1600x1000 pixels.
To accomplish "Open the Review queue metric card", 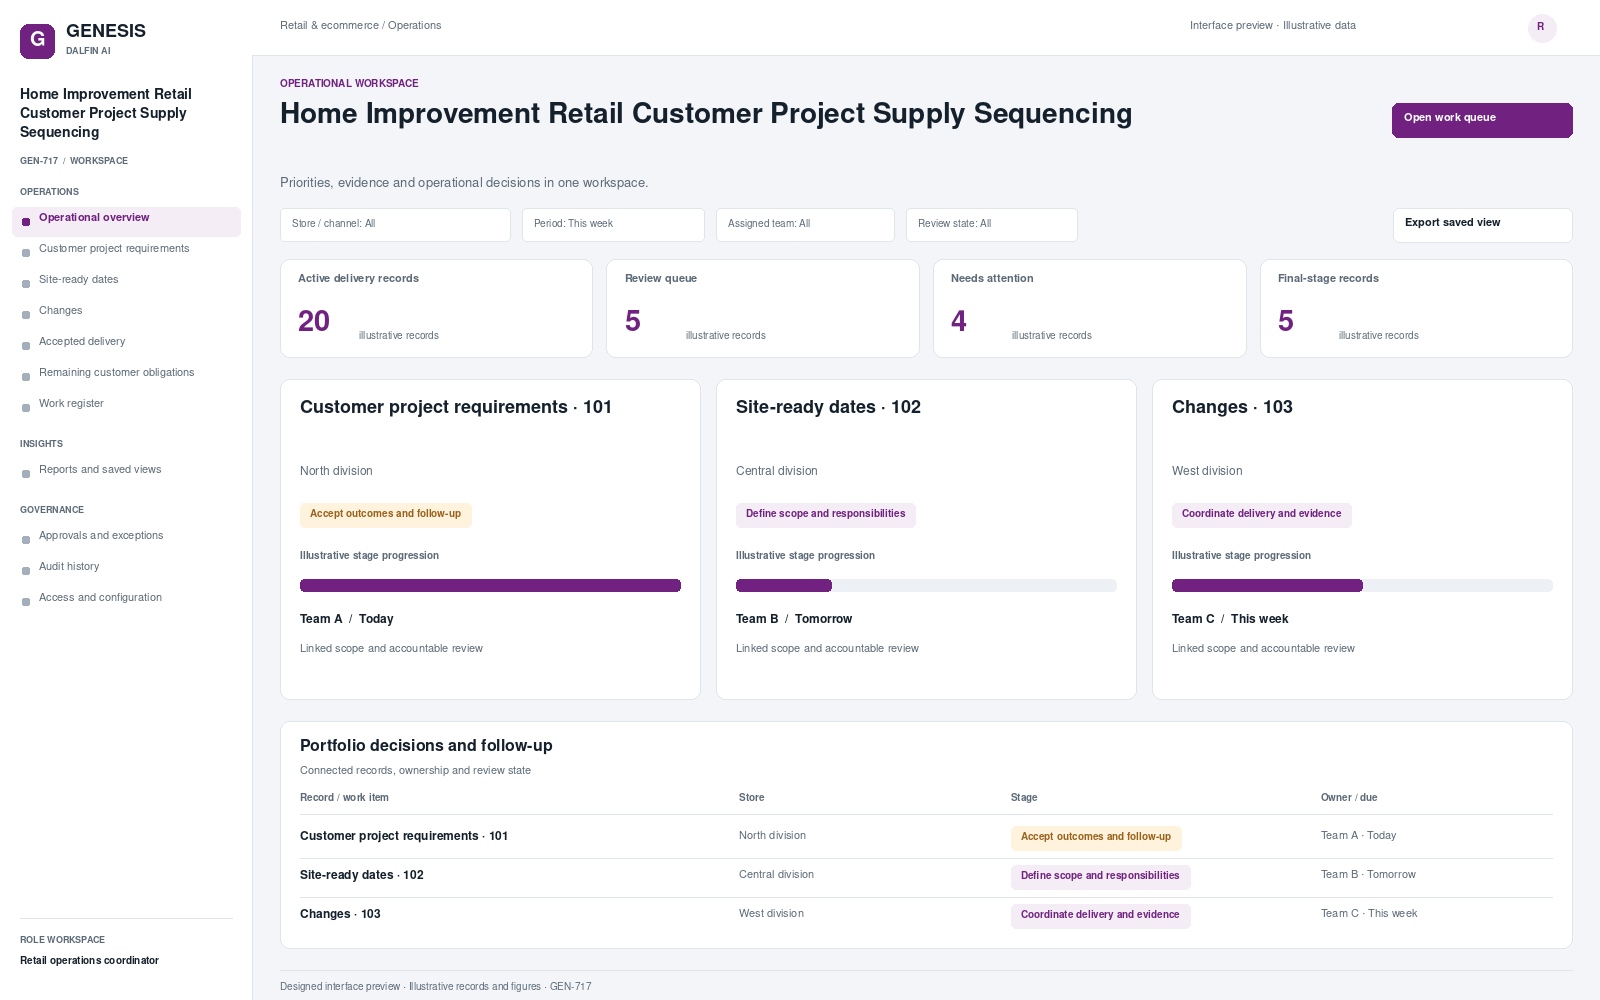I will 763,308.
